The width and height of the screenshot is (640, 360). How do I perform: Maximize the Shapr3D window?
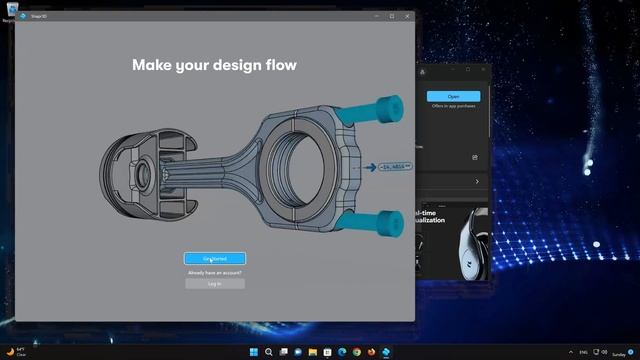pyautogui.click(x=392, y=16)
